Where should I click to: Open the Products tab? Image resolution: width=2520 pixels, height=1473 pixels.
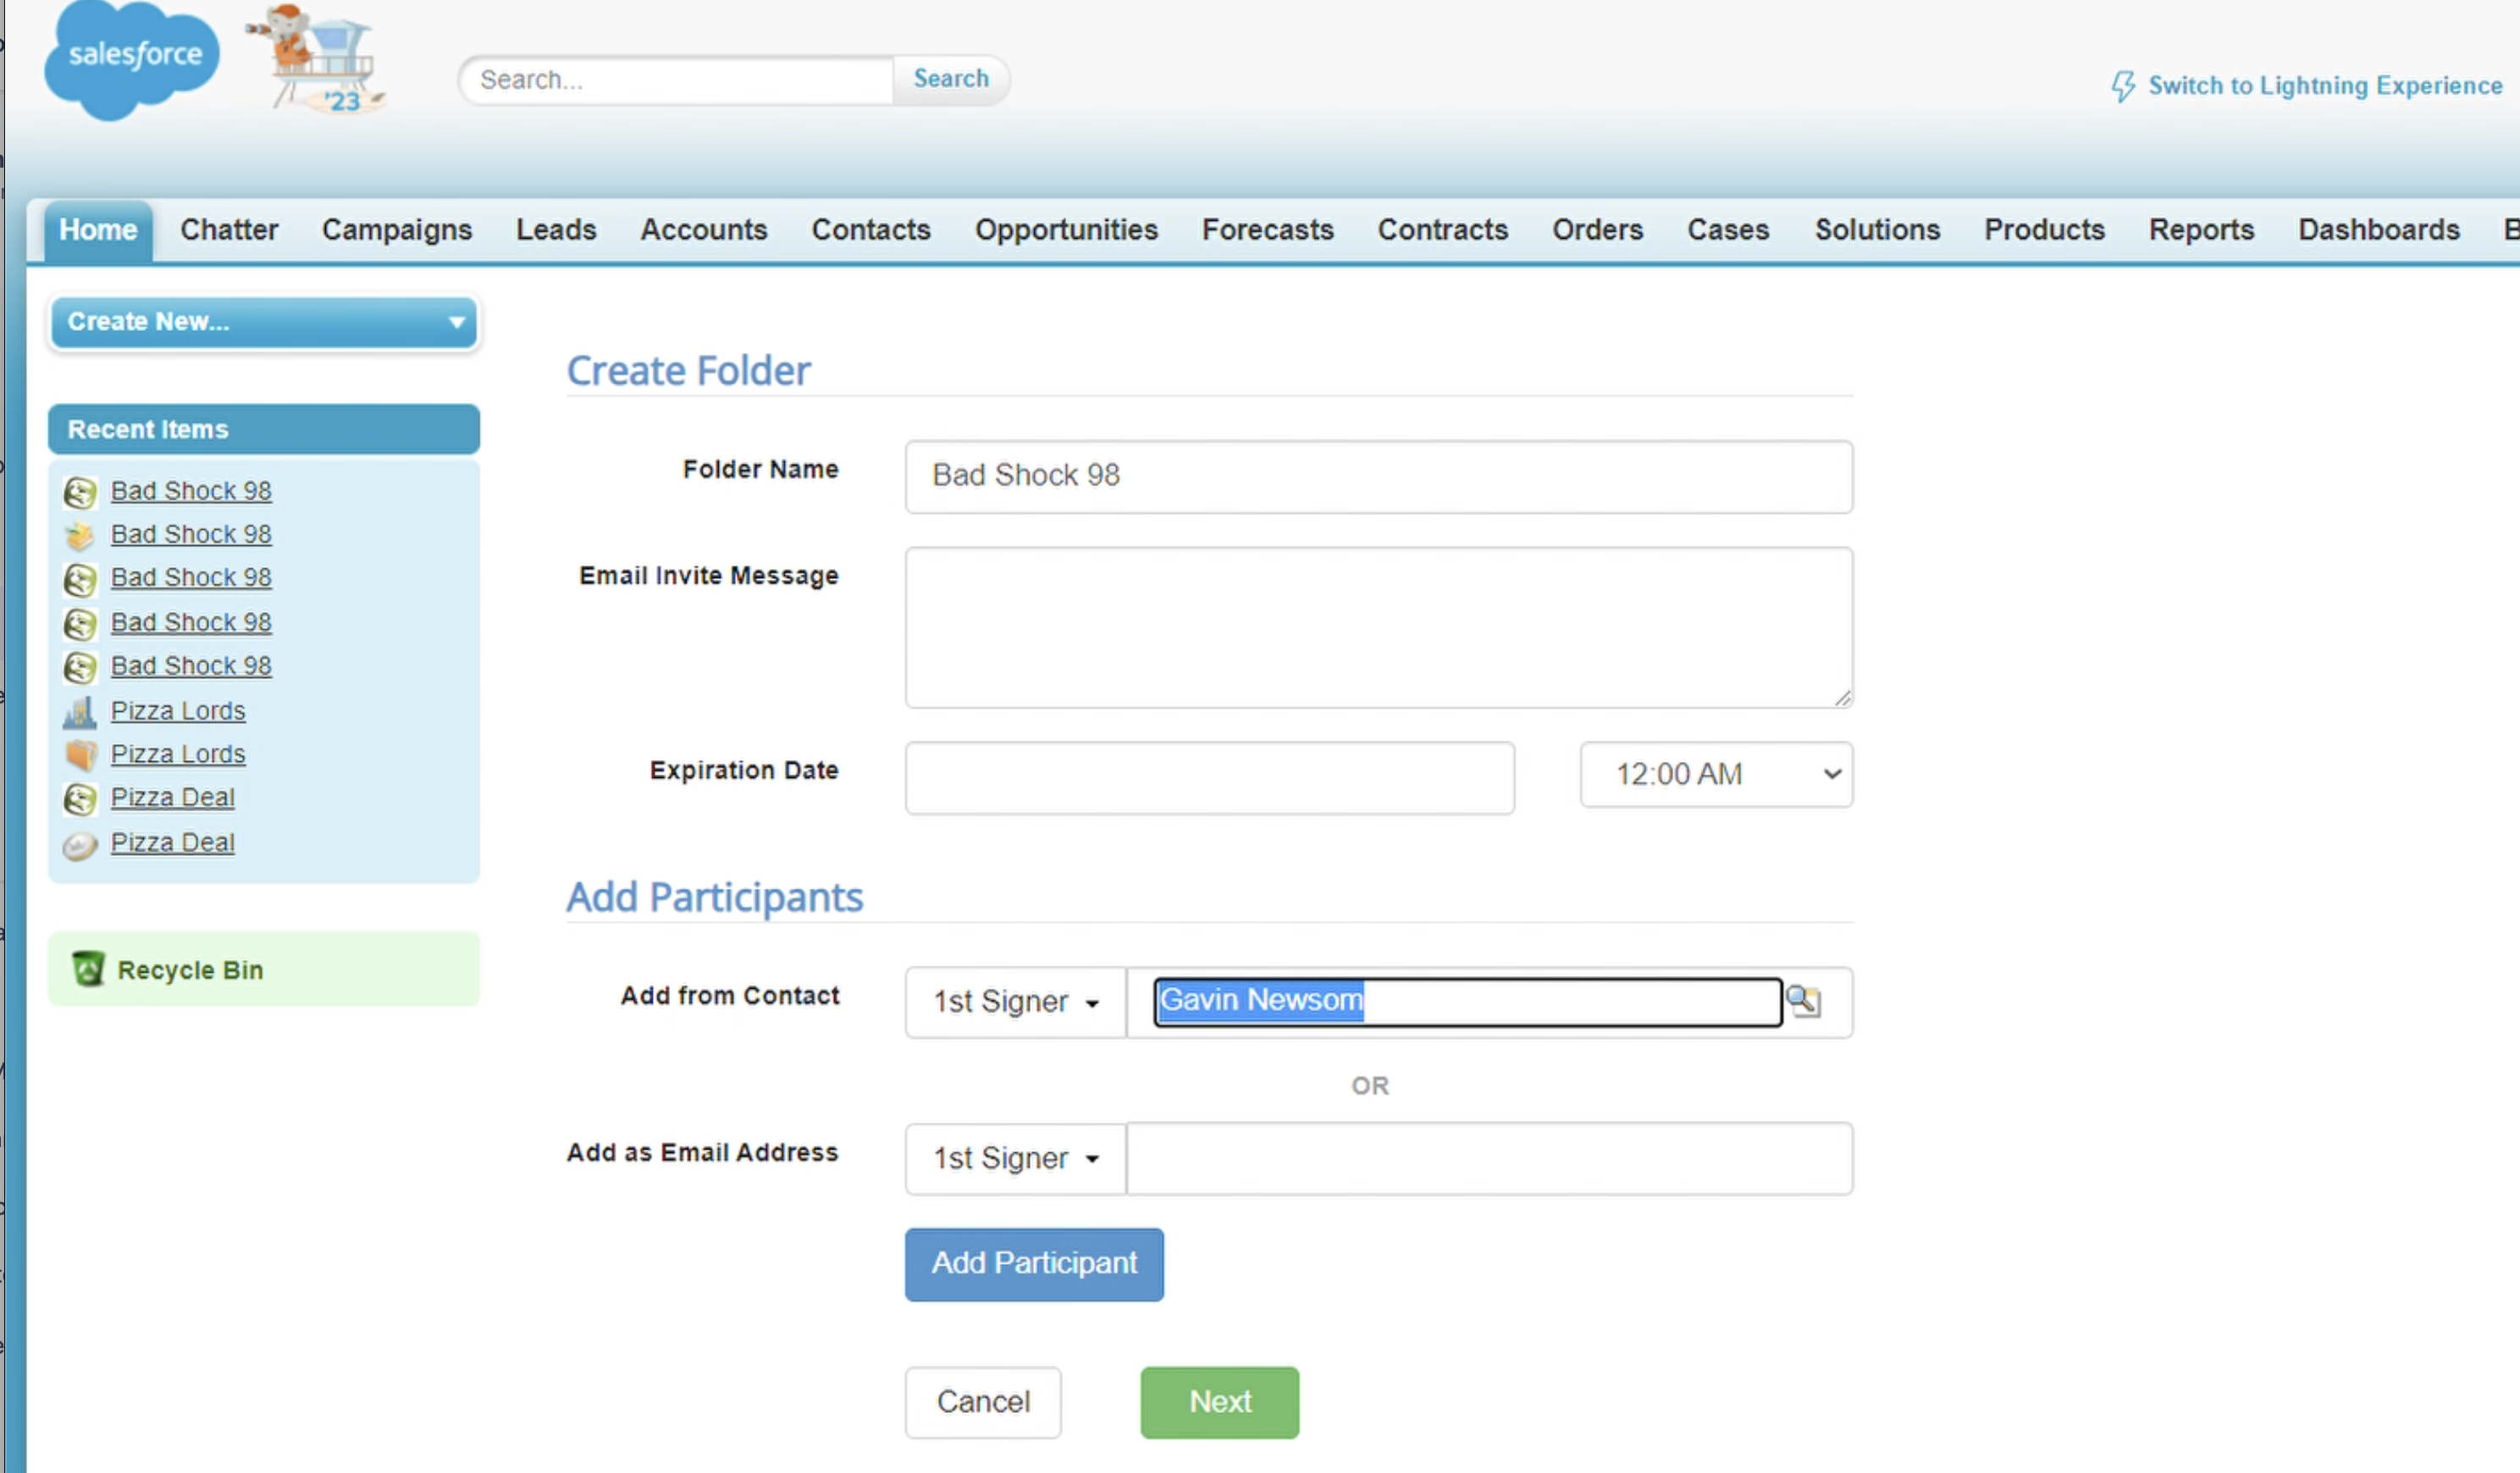(x=2045, y=230)
